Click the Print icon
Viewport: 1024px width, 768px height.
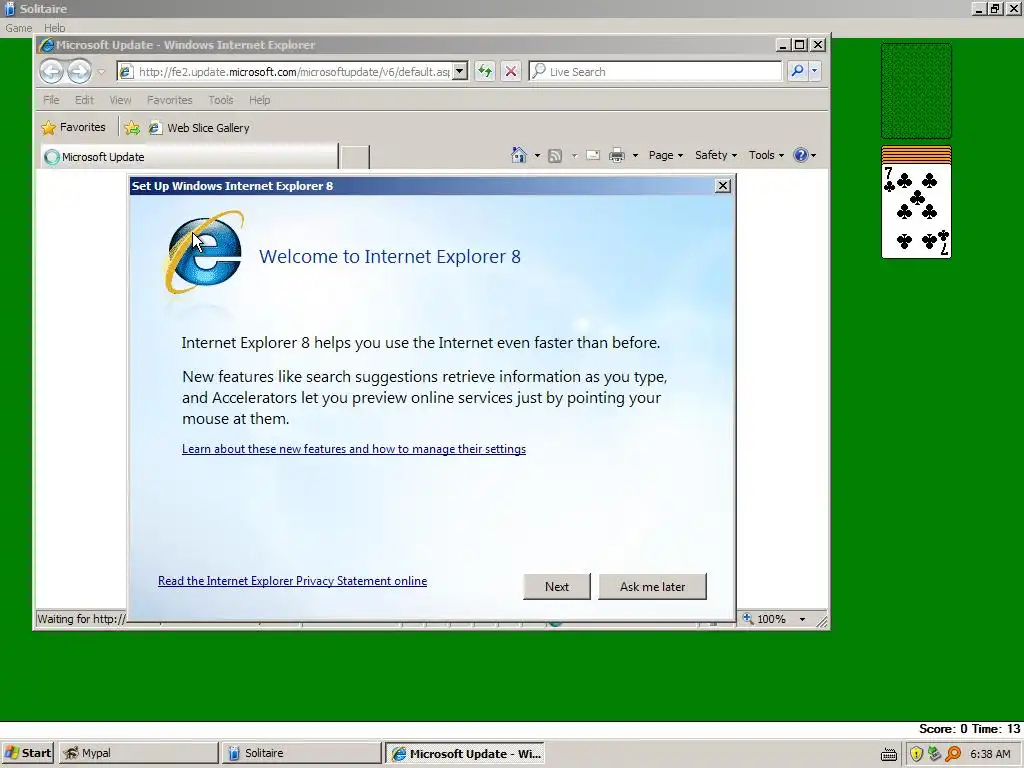pos(616,155)
